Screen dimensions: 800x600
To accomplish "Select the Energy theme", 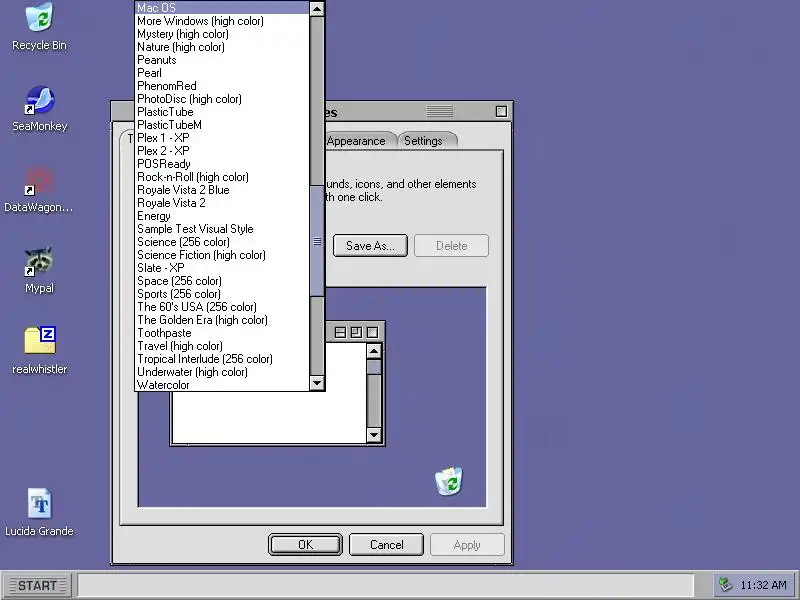I will tap(222, 216).
